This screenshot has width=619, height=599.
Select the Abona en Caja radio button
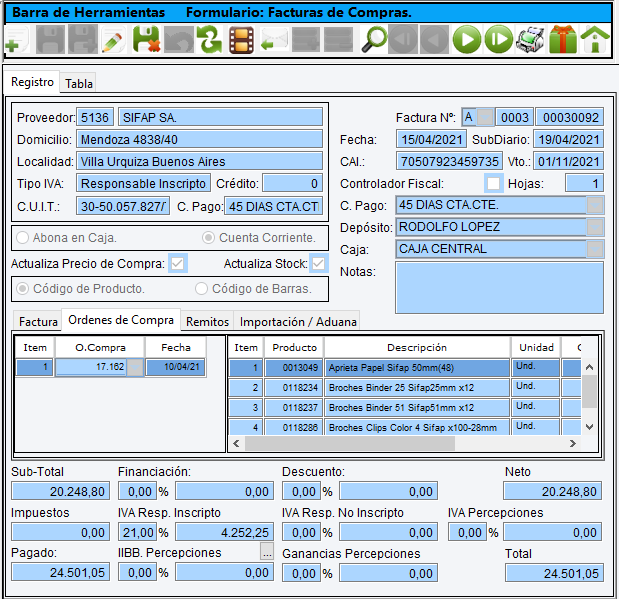coord(23,238)
